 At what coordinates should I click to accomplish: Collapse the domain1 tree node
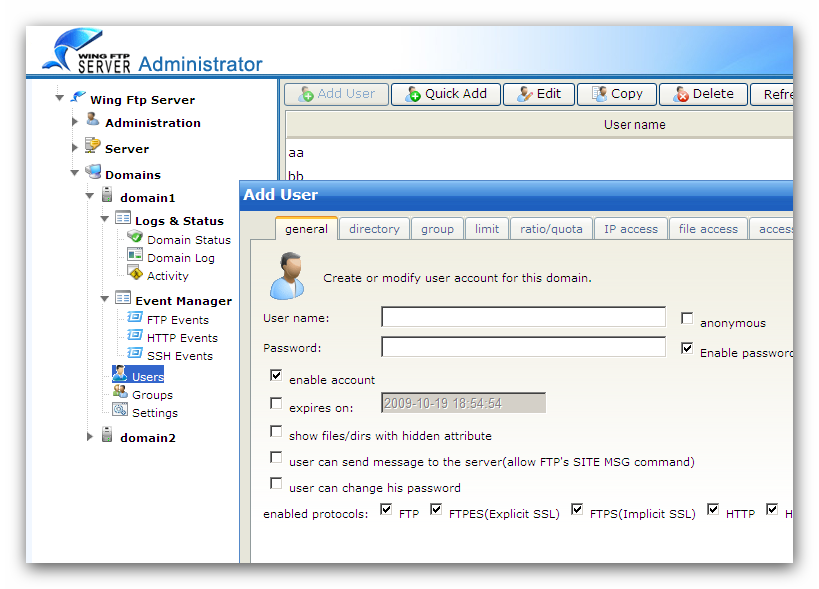pos(90,196)
